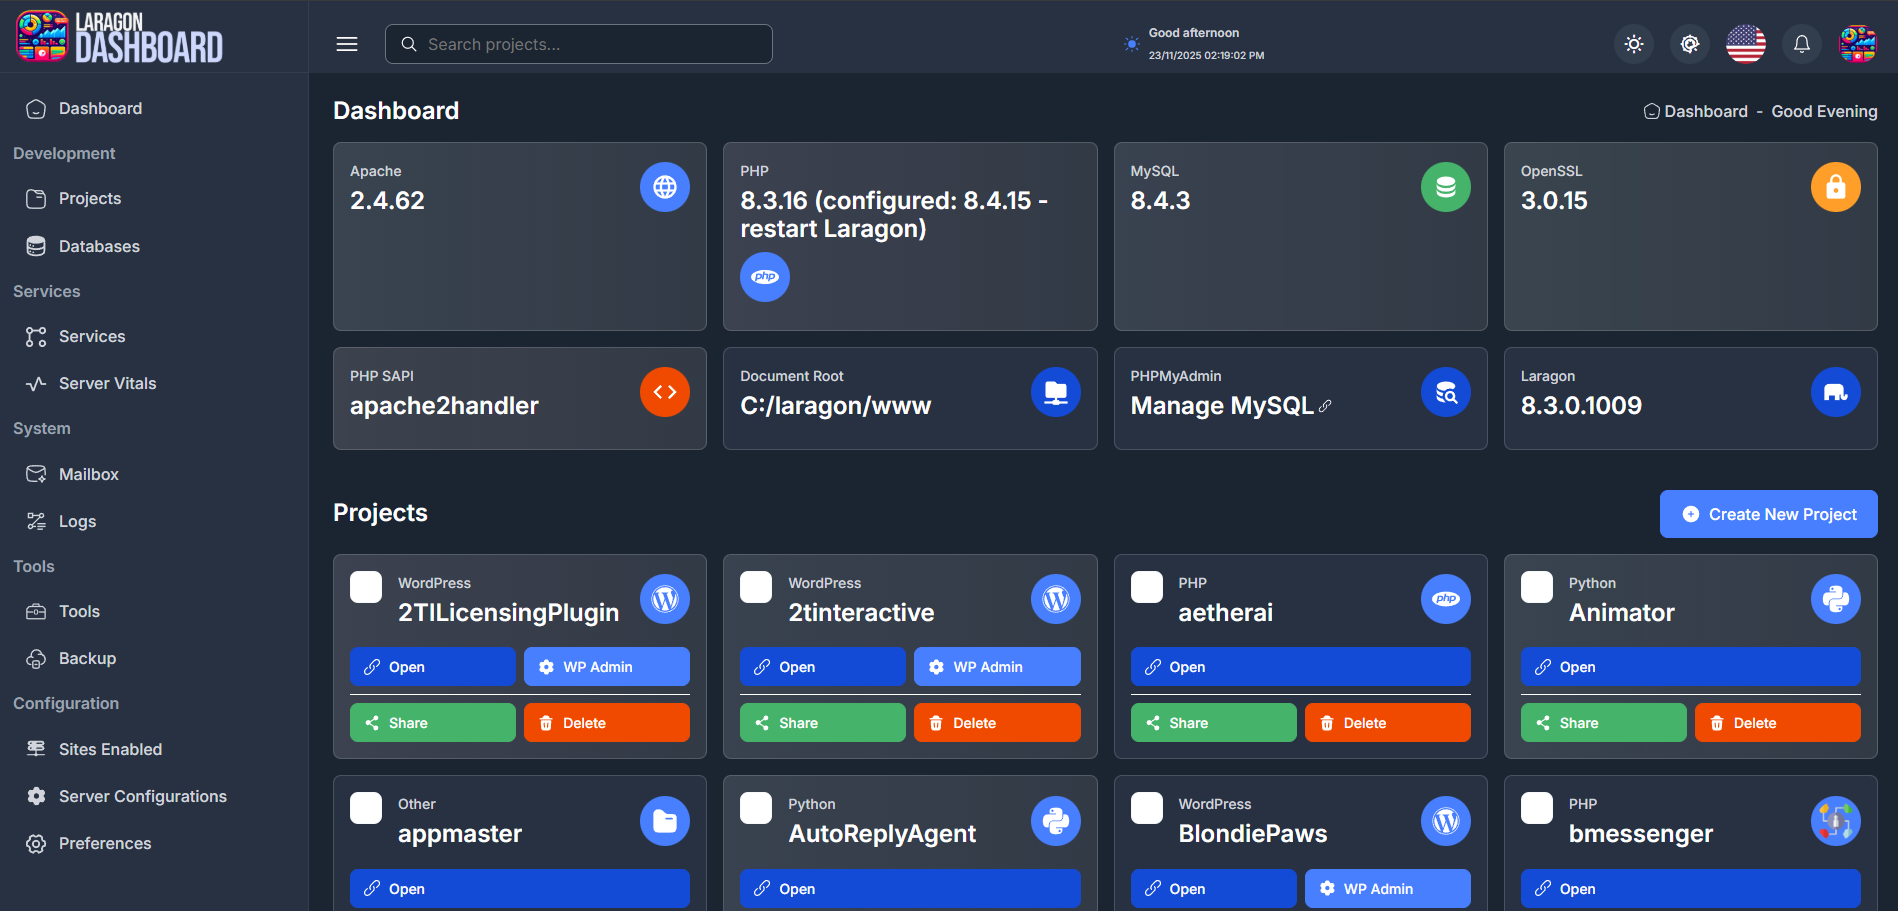Select the OpenSSL padlock icon
The height and width of the screenshot is (911, 1898).
[1835, 187]
